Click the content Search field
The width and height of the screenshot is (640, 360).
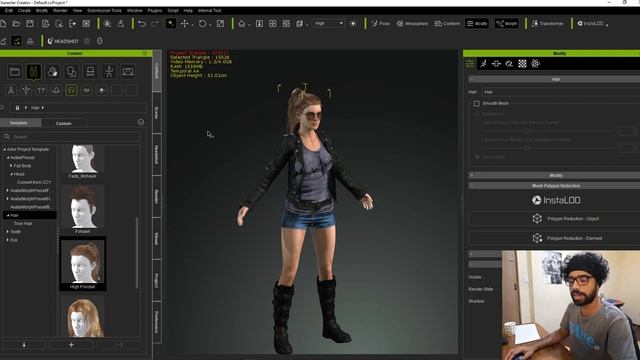tap(71, 137)
